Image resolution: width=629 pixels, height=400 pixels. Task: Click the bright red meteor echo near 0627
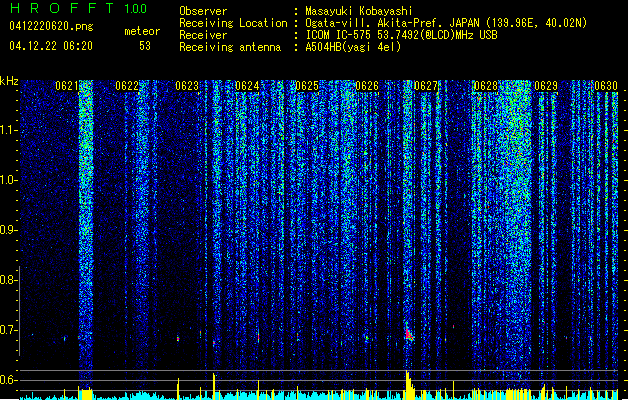pyautogui.click(x=409, y=334)
